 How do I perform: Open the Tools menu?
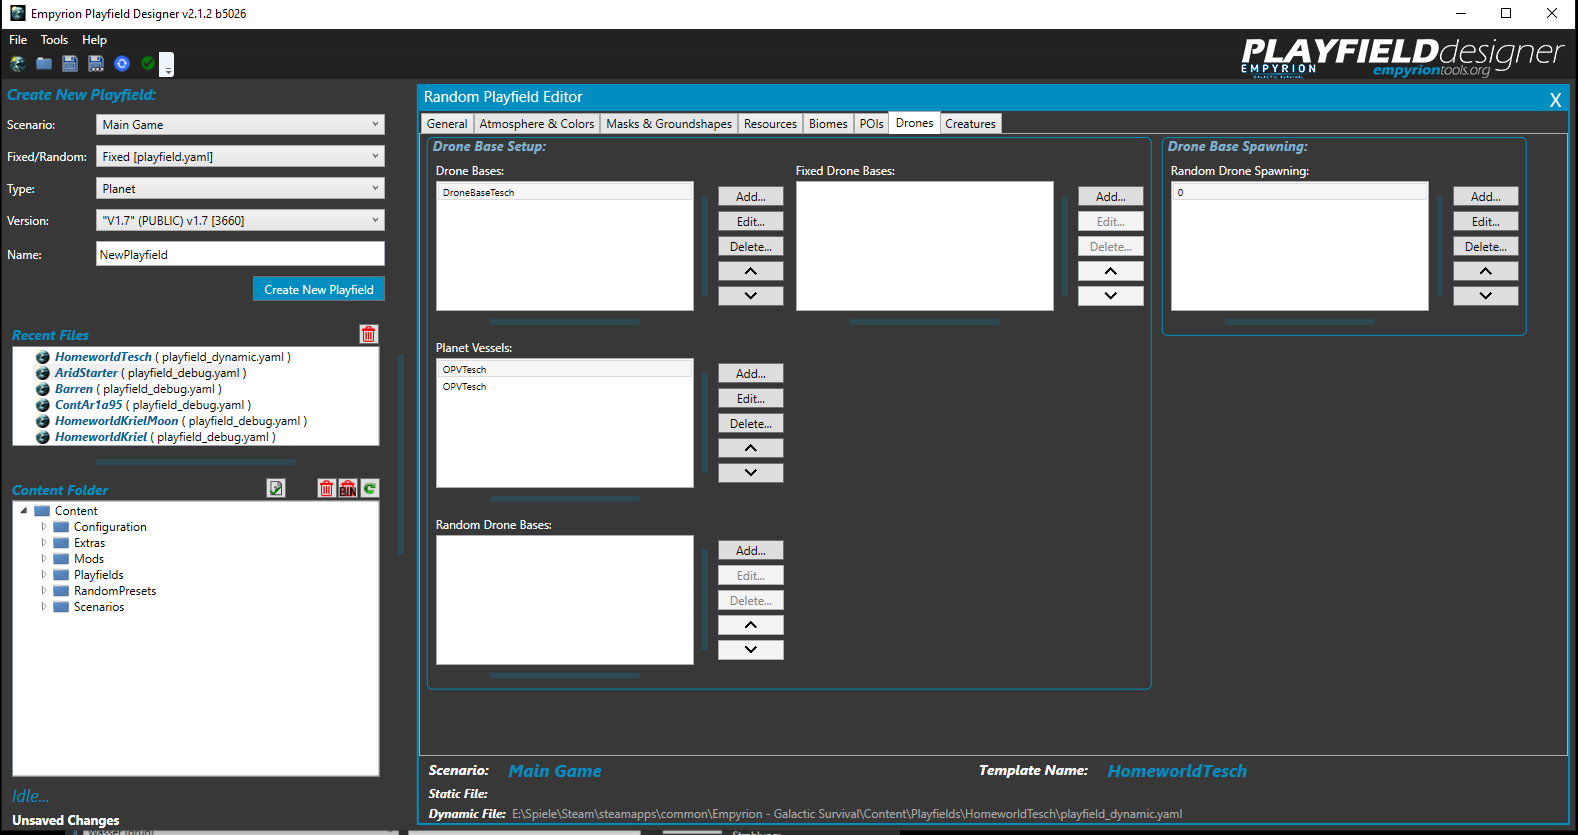[54, 40]
